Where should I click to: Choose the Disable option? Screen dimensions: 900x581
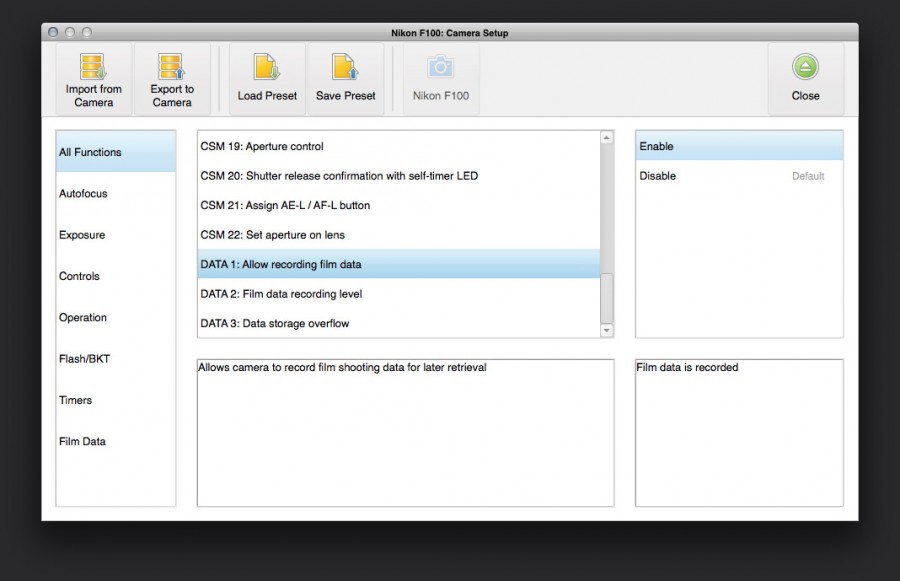pyautogui.click(x=739, y=176)
